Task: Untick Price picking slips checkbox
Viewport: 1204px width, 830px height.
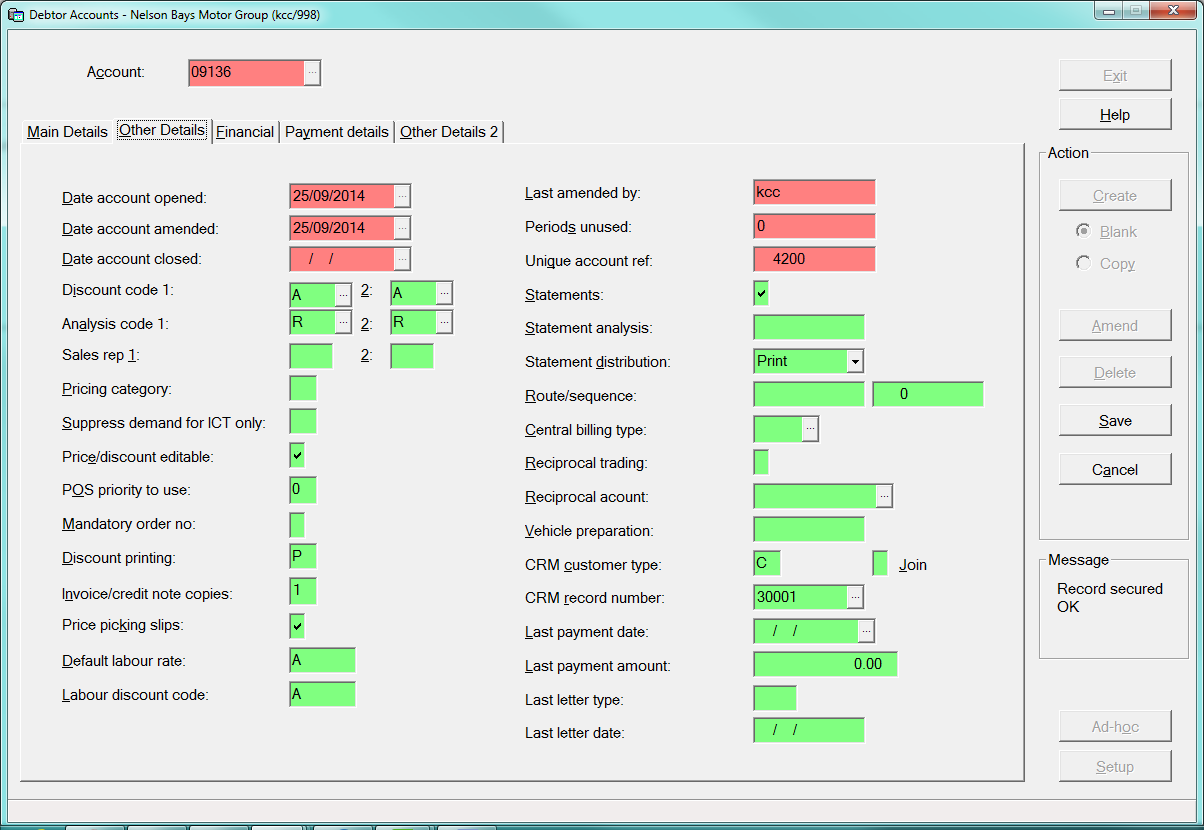Action: point(297,626)
